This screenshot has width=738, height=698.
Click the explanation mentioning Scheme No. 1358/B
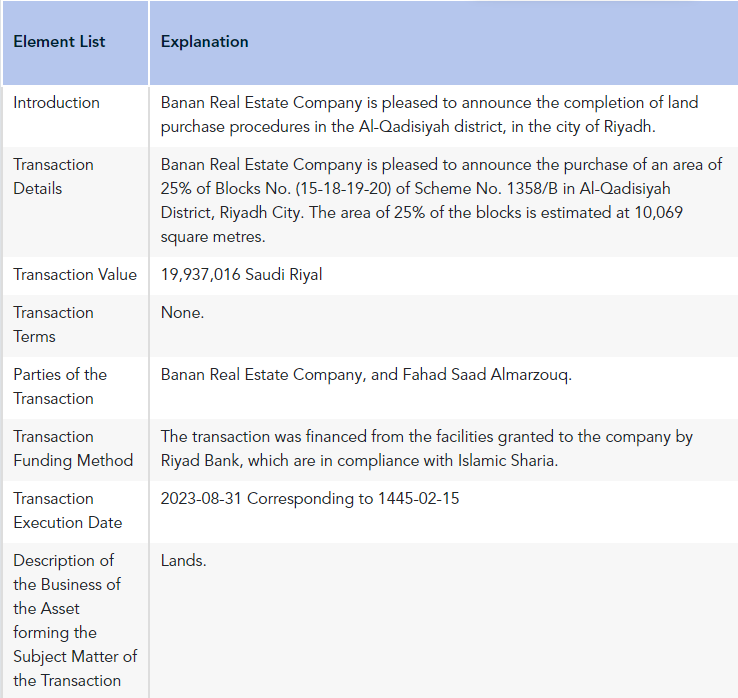pyautogui.click(x=441, y=201)
